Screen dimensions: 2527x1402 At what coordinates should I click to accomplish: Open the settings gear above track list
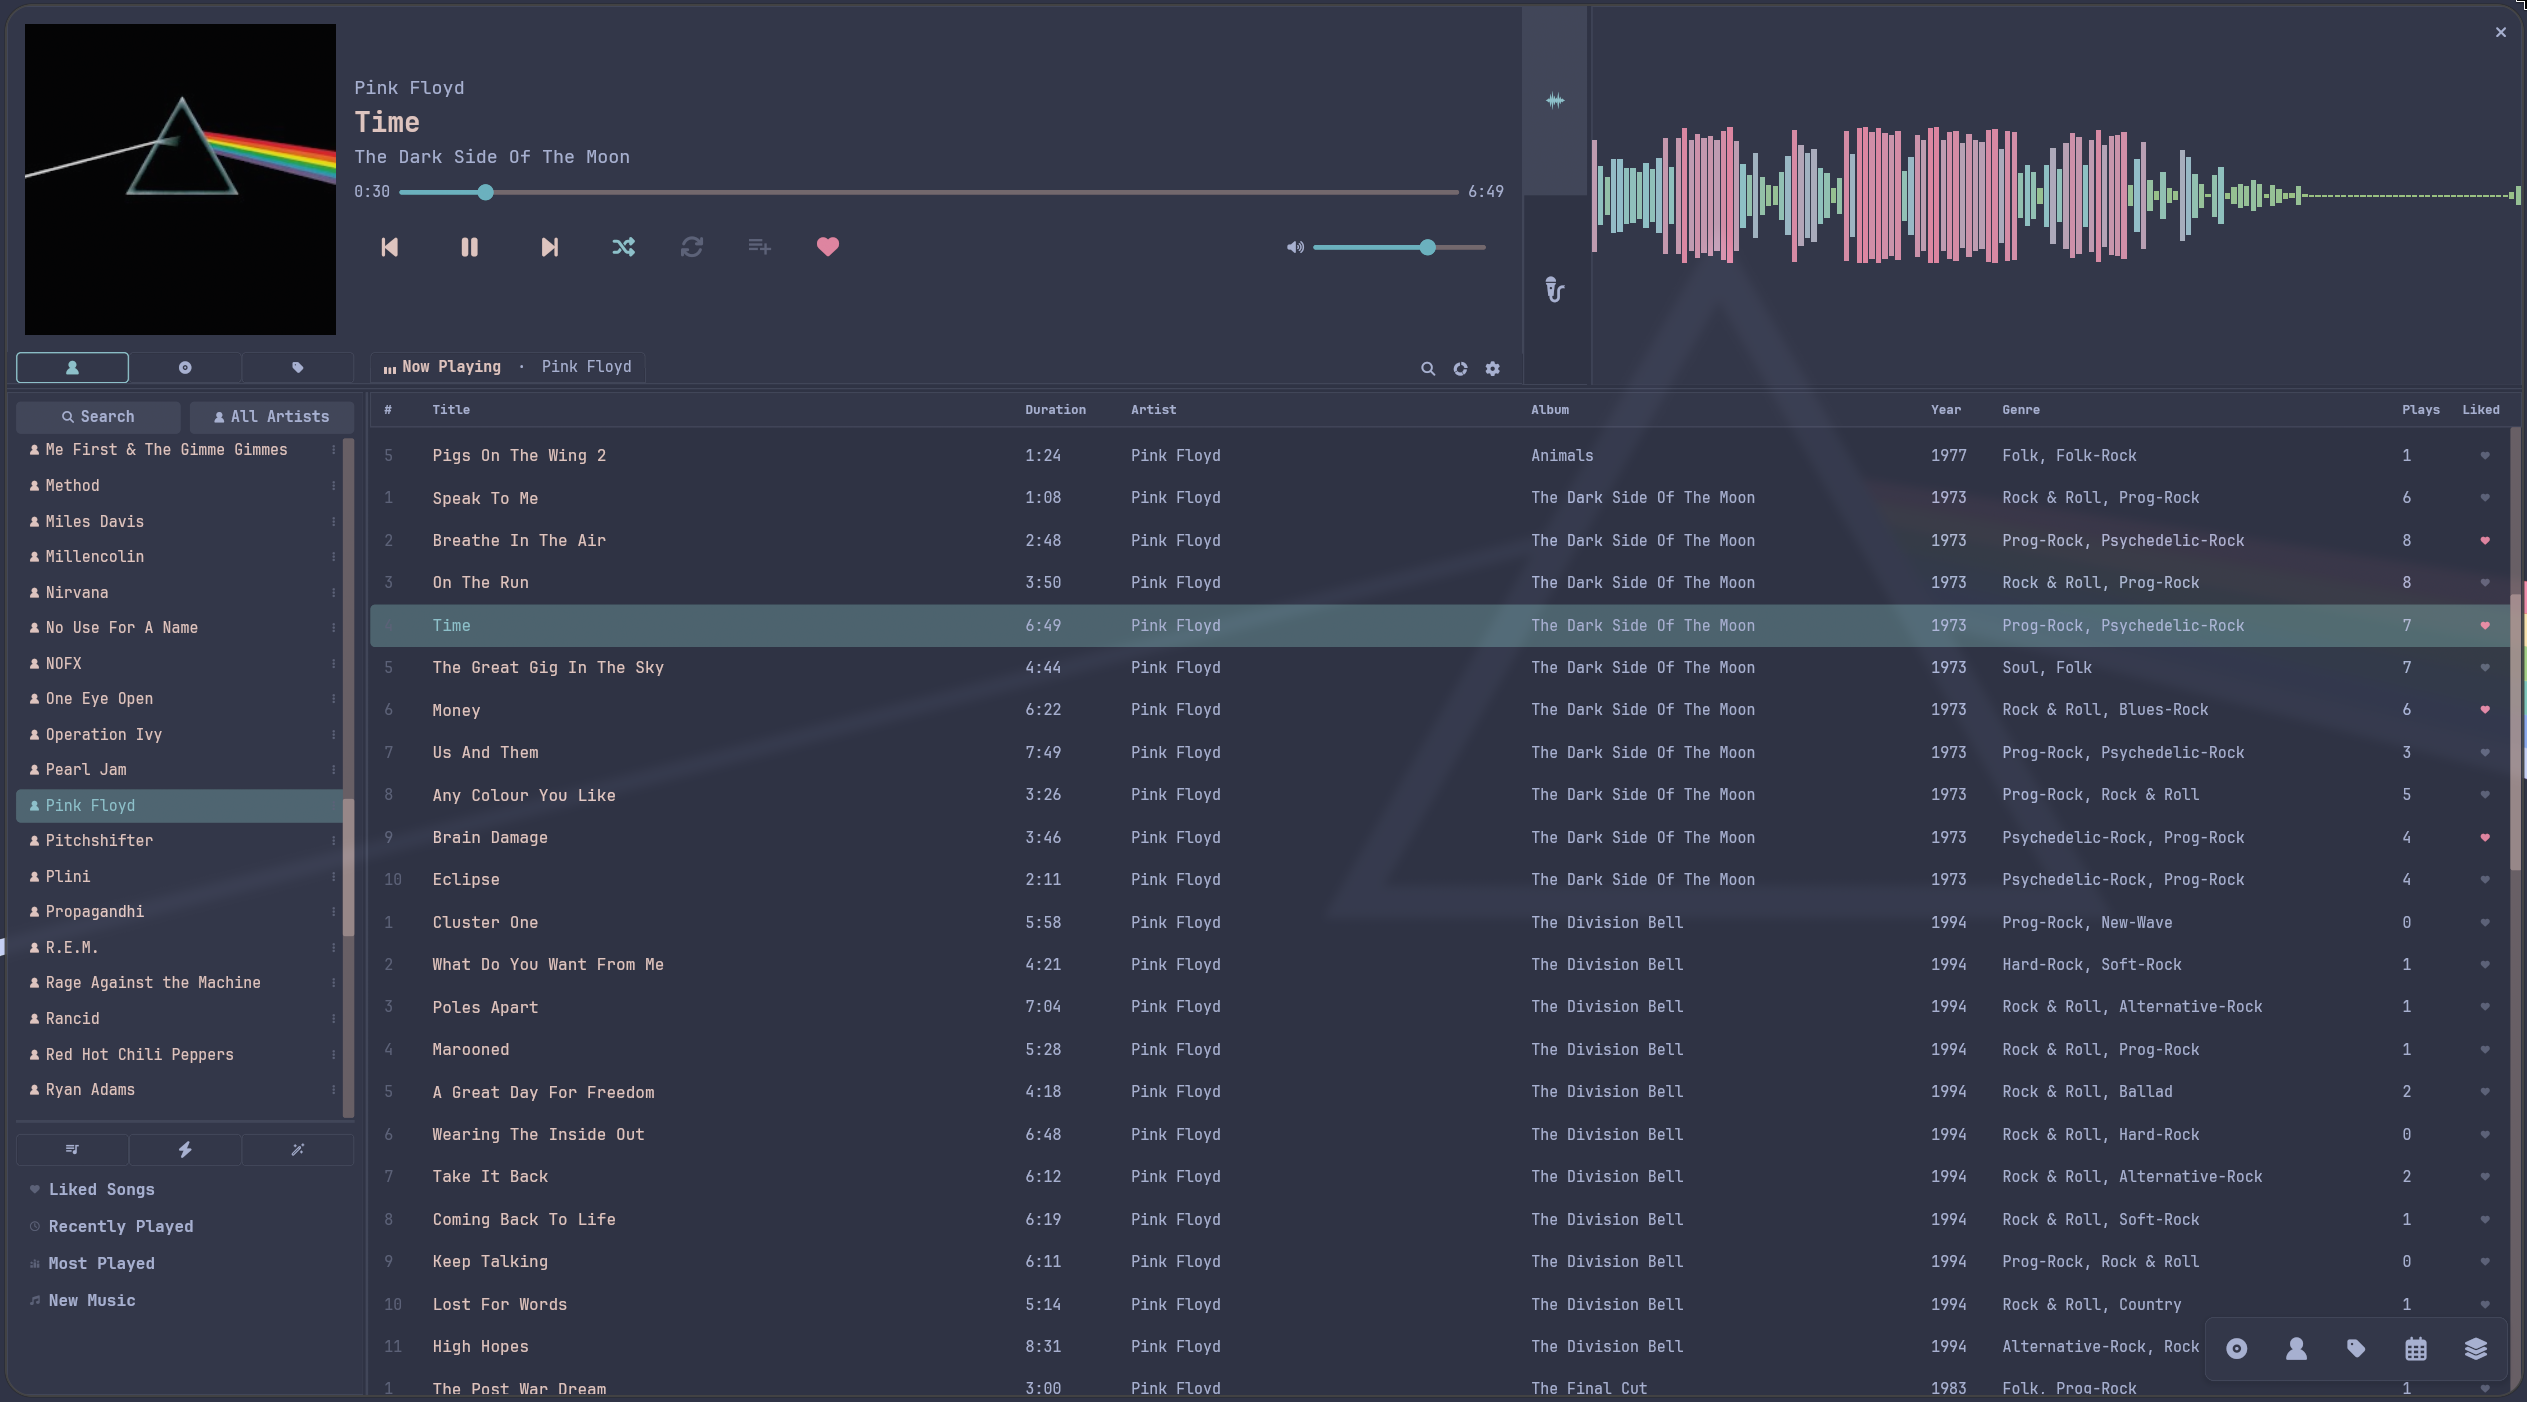1493,369
